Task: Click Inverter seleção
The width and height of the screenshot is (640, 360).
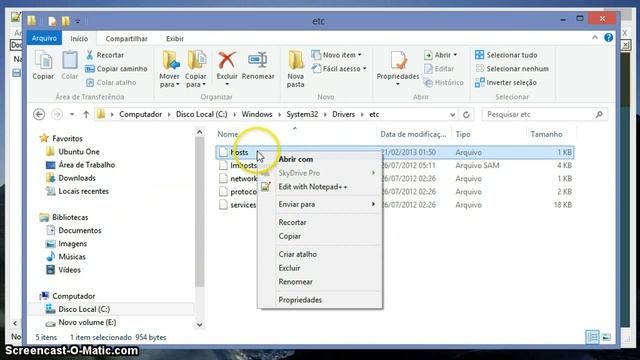Action: coord(506,82)
